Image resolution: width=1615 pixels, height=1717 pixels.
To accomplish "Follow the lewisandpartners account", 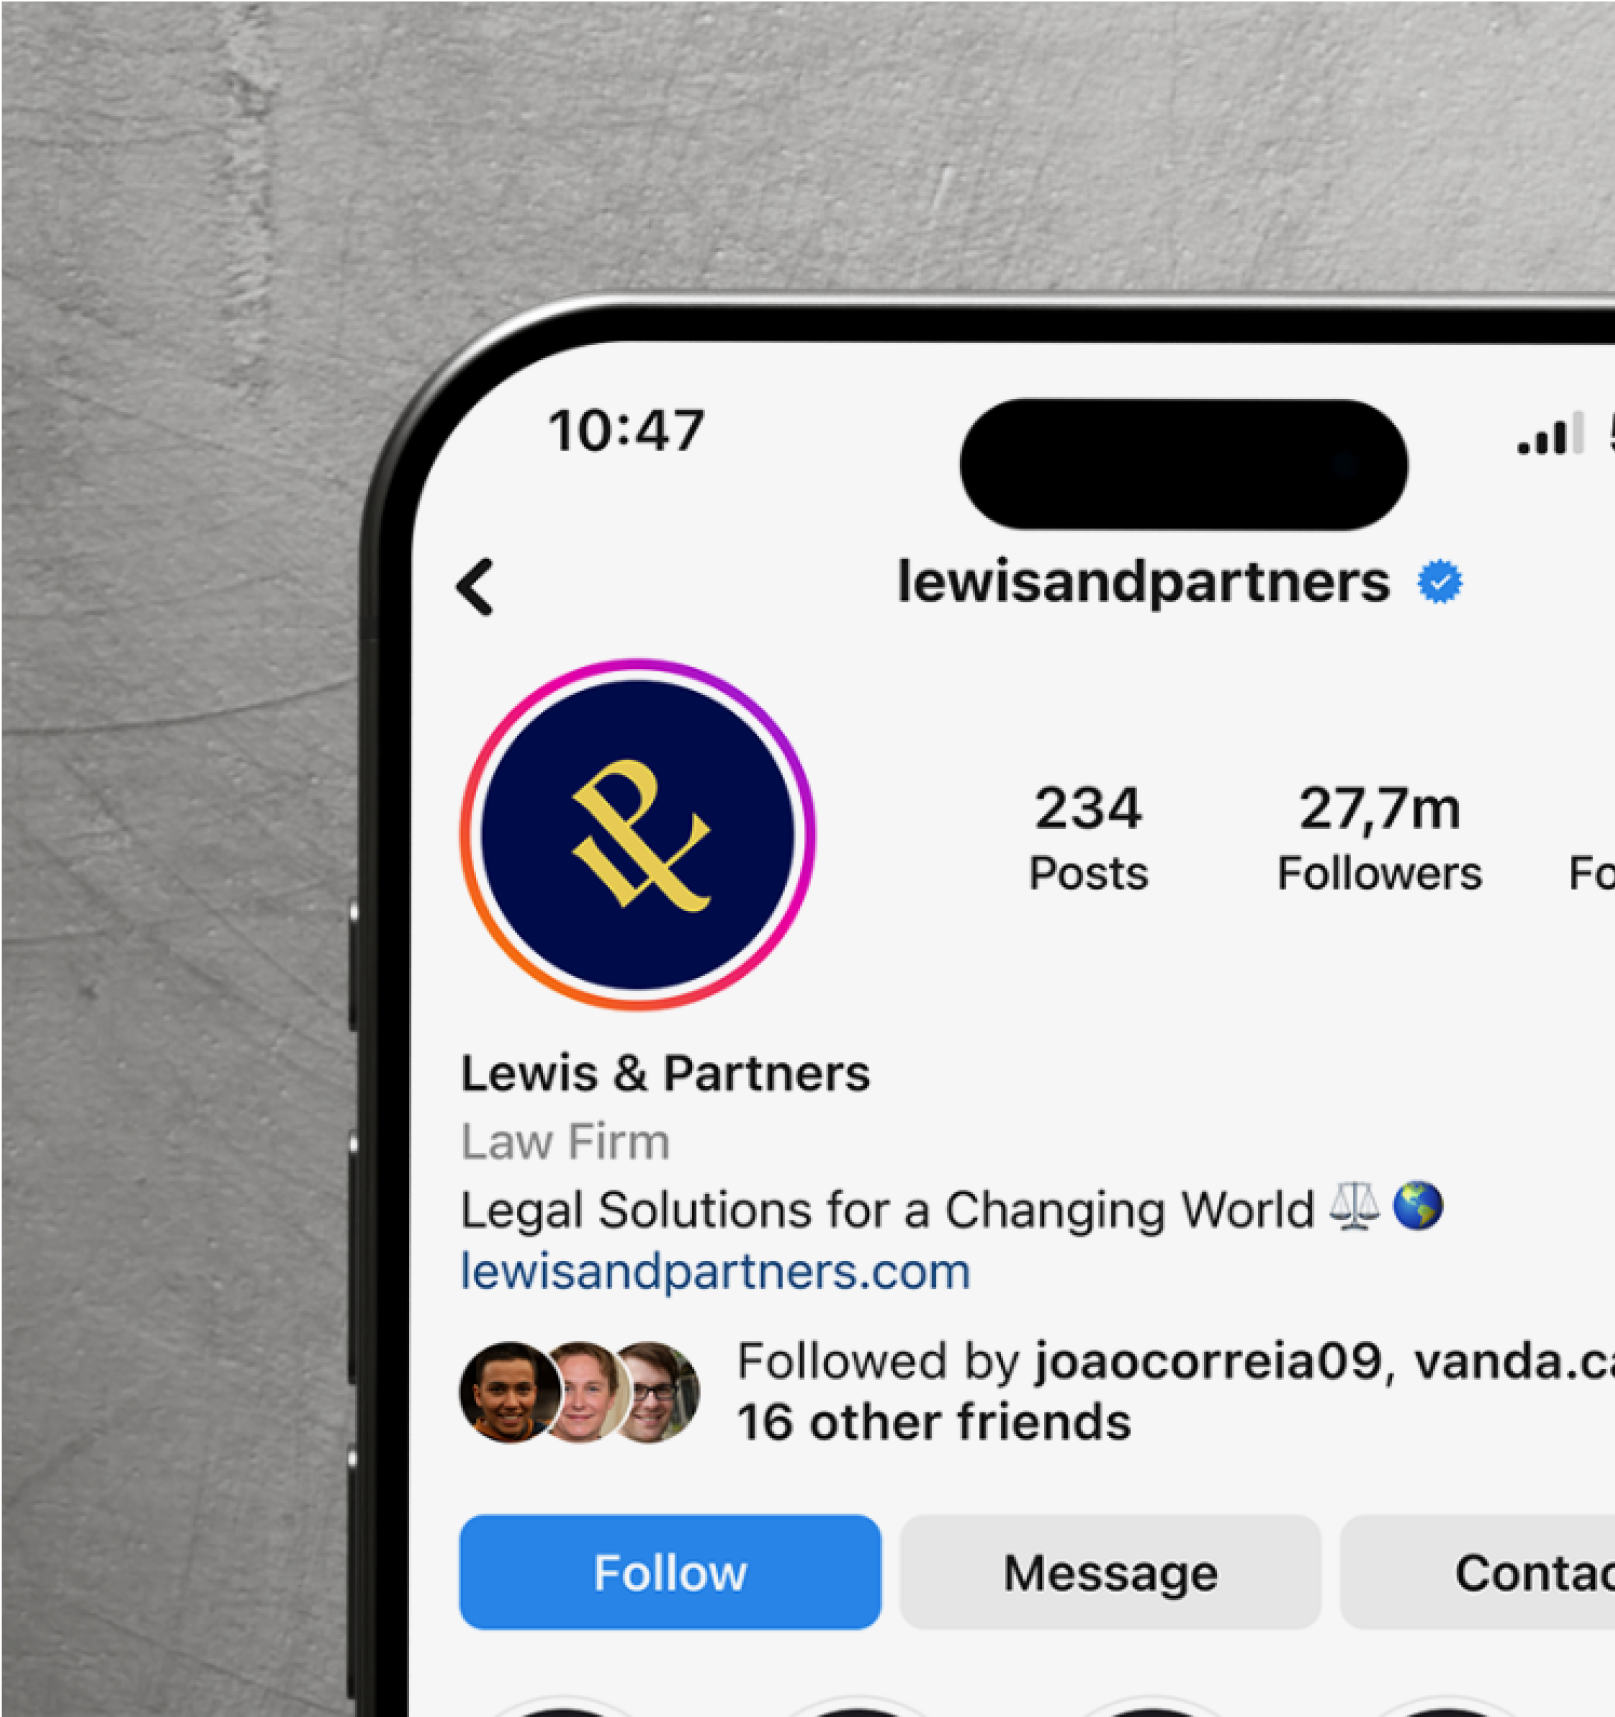I will tap(670, 1572).
